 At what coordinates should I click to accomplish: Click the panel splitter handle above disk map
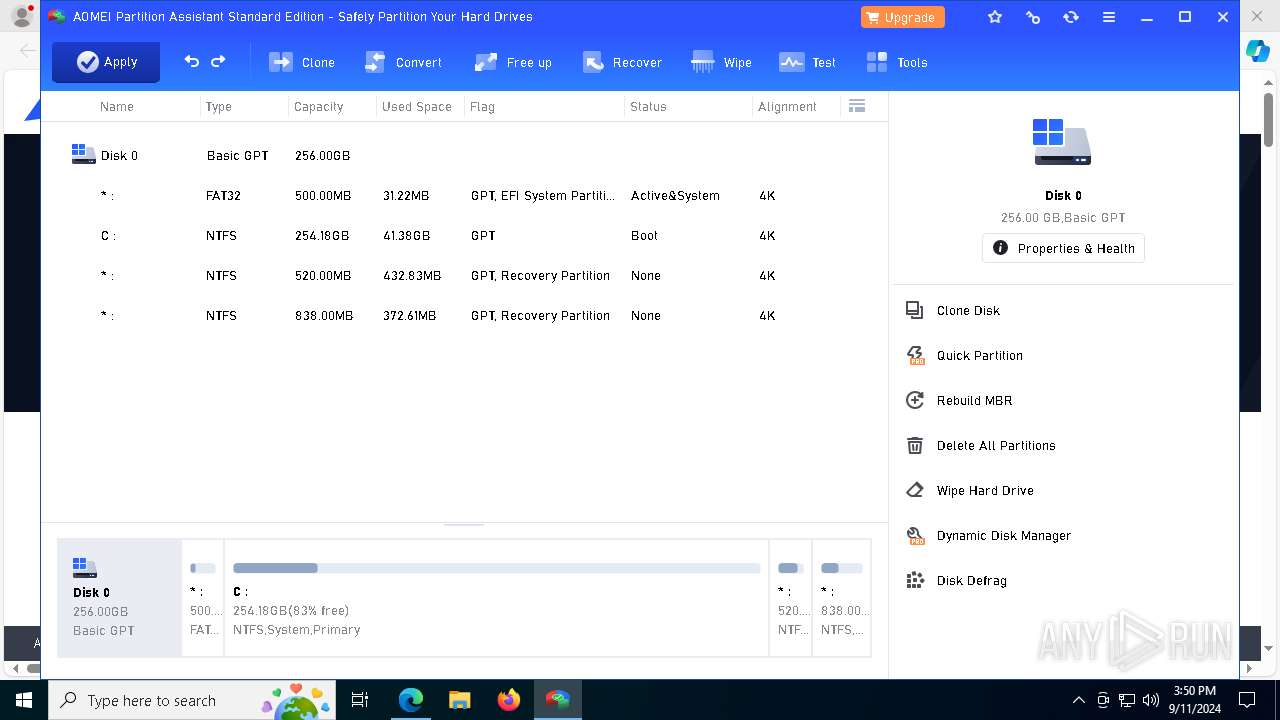click(x=464, y=523)
